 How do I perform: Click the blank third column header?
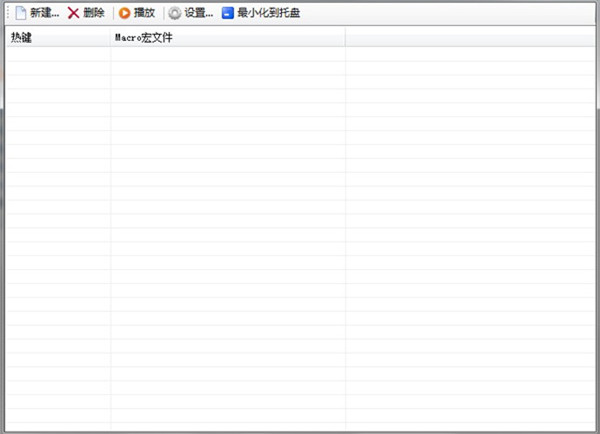click(x=470, y=38)
